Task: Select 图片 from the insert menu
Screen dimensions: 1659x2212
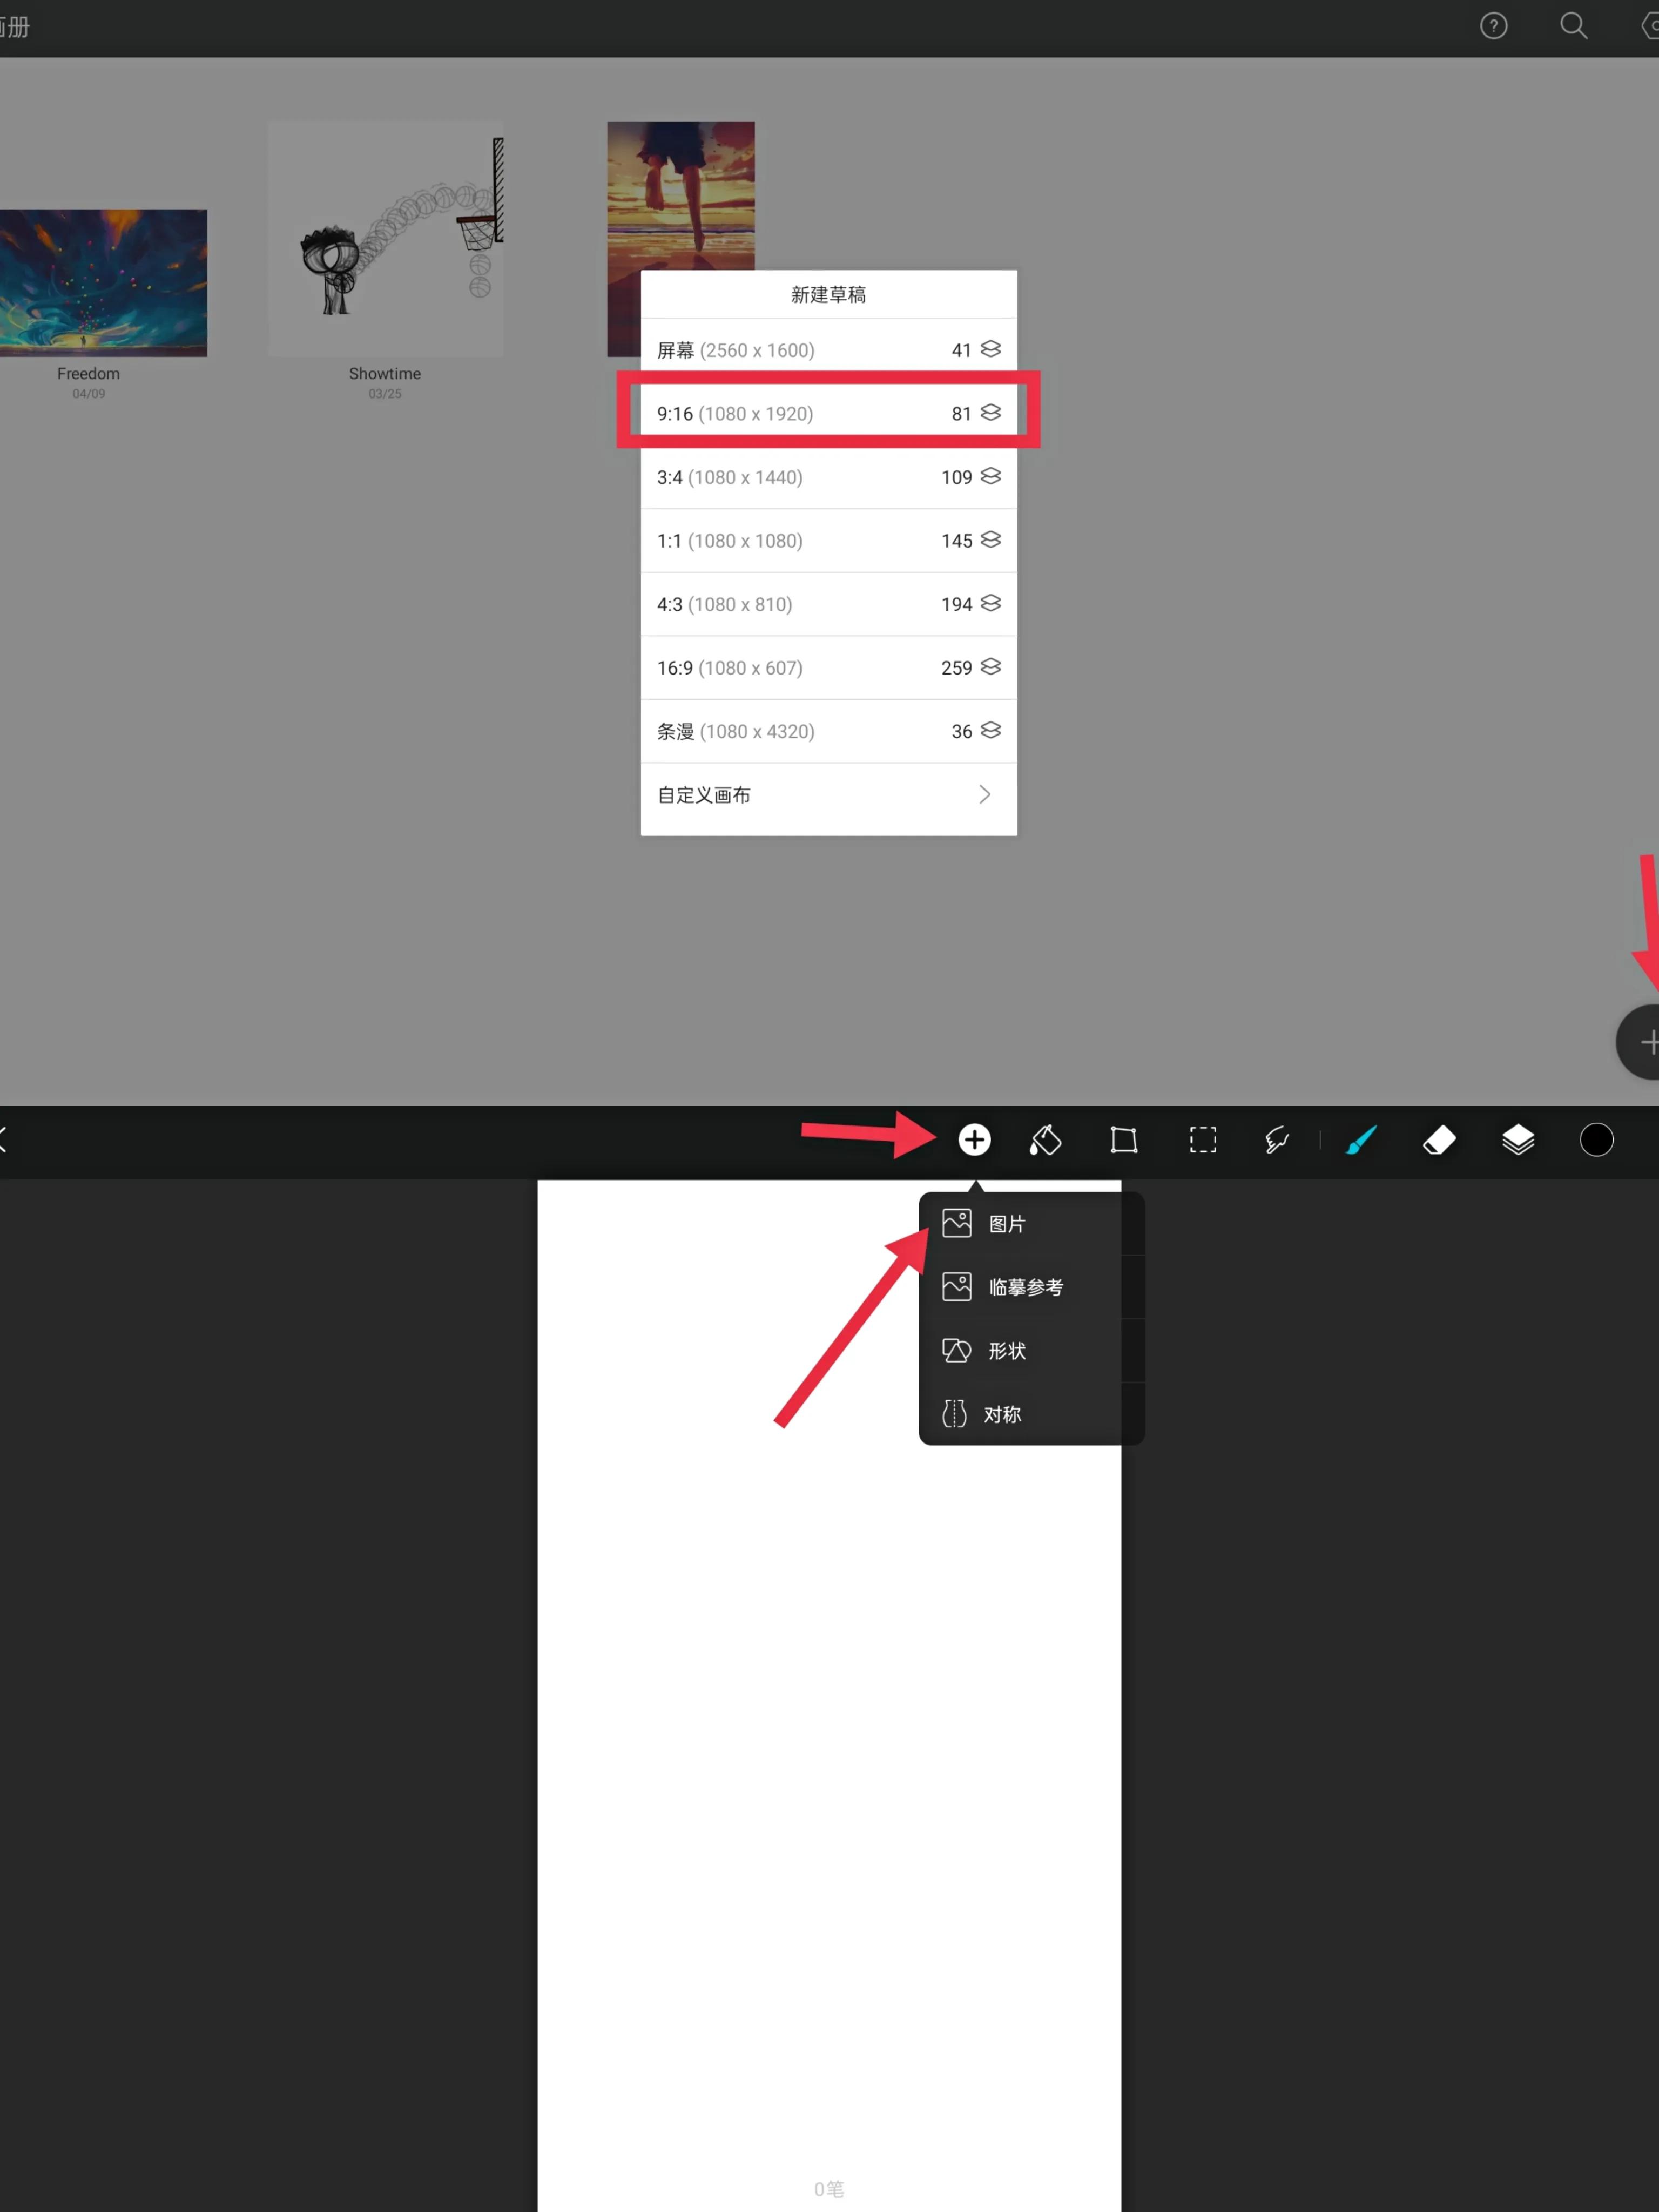Action: pyautogui.click(x=1006, y=1224)
